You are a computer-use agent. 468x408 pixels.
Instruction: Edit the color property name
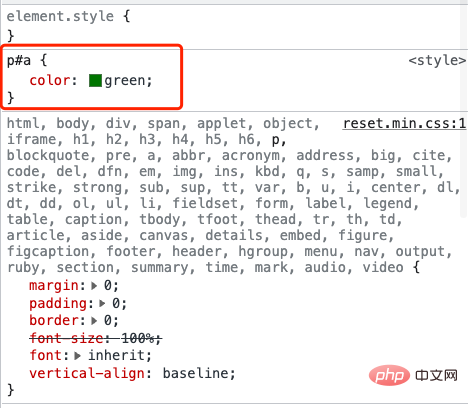(x=50, y=80)
